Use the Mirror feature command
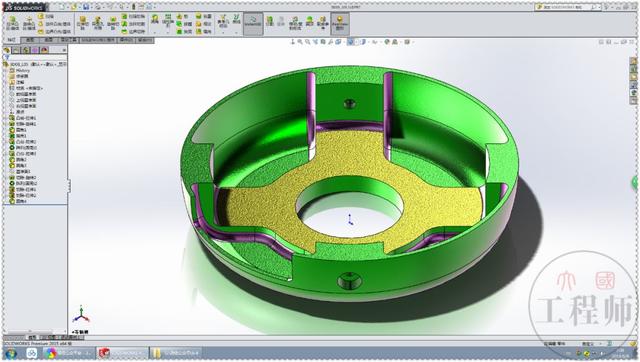 [x=203, y=31]
